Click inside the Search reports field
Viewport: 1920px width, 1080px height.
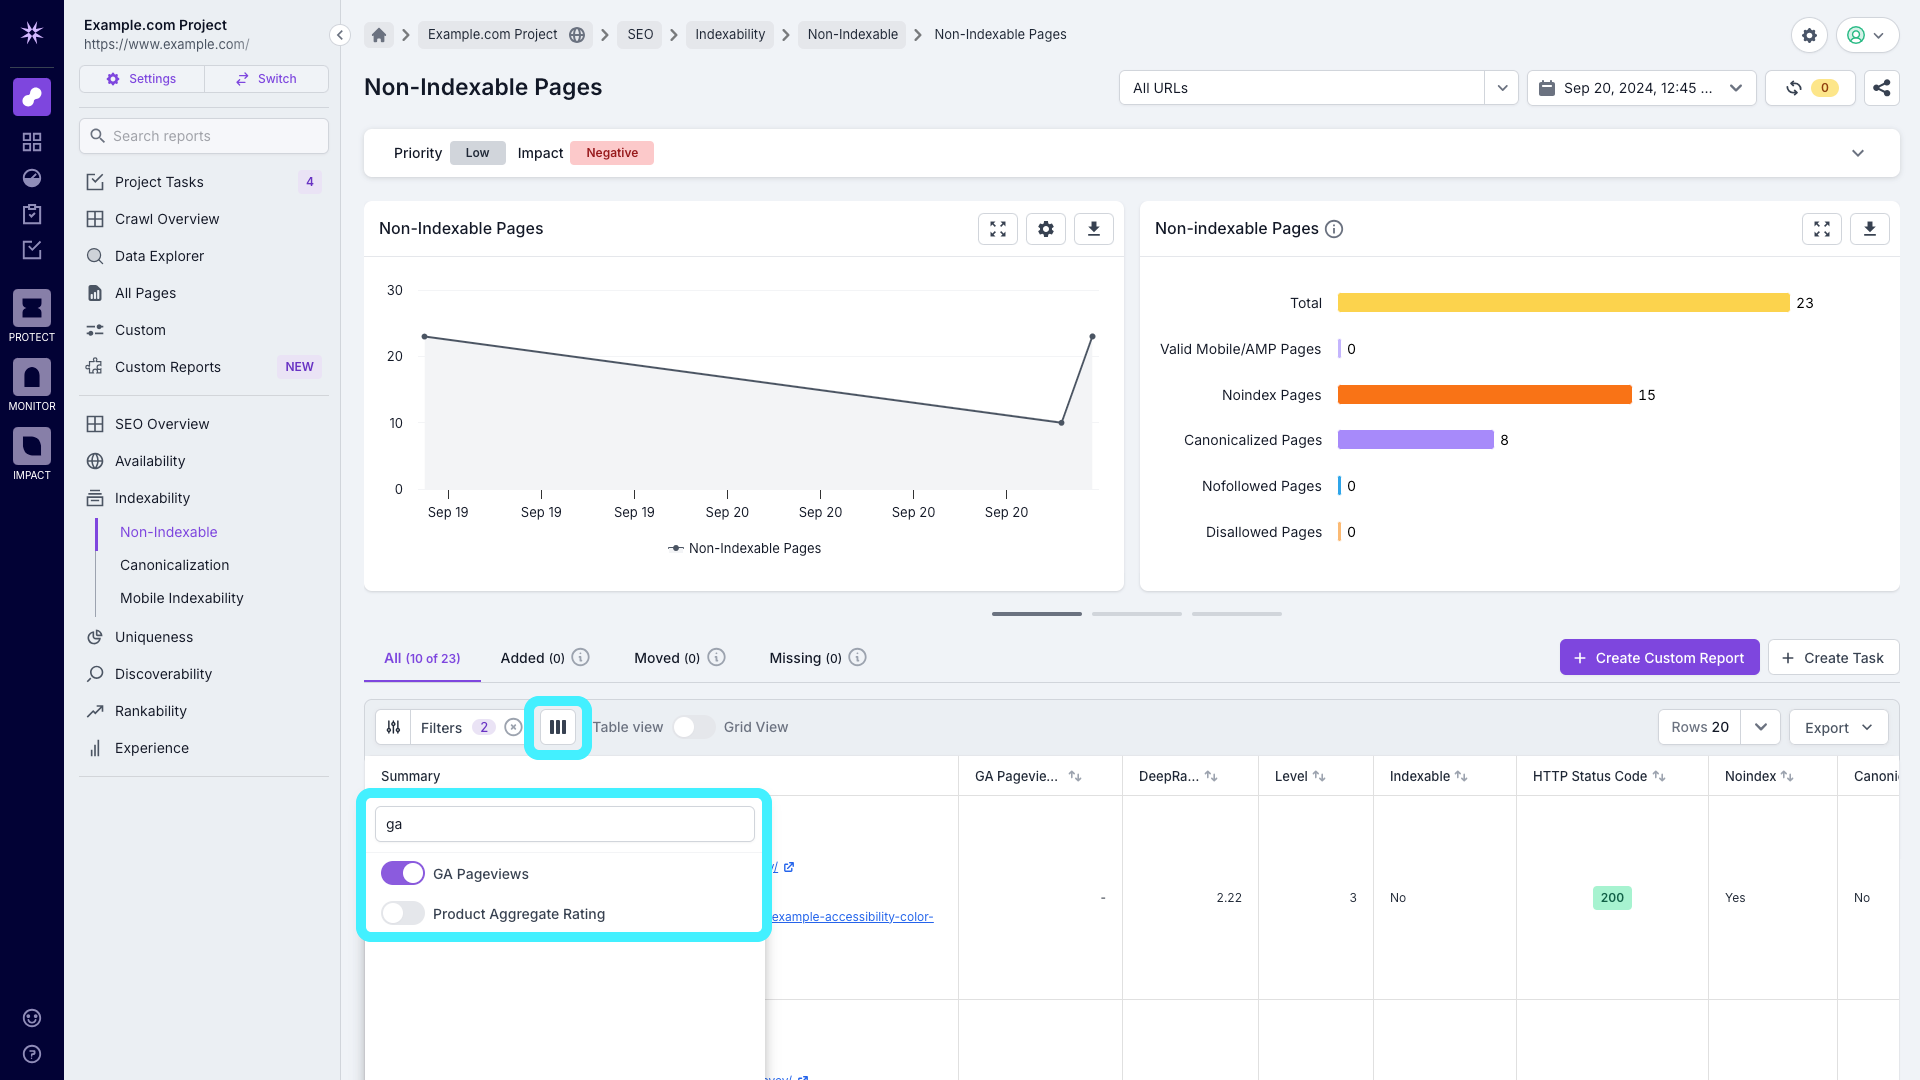203,136
